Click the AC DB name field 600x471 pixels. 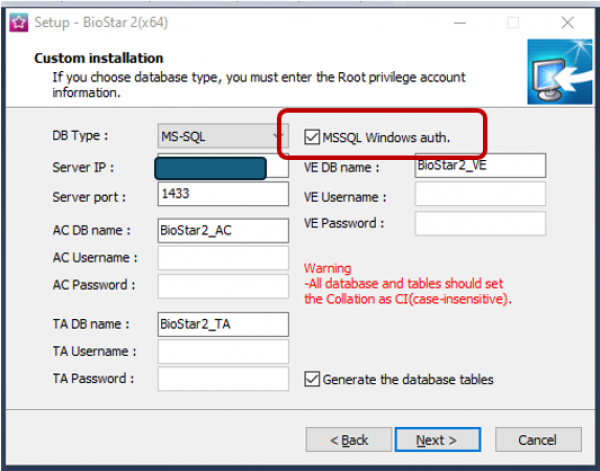222,230
